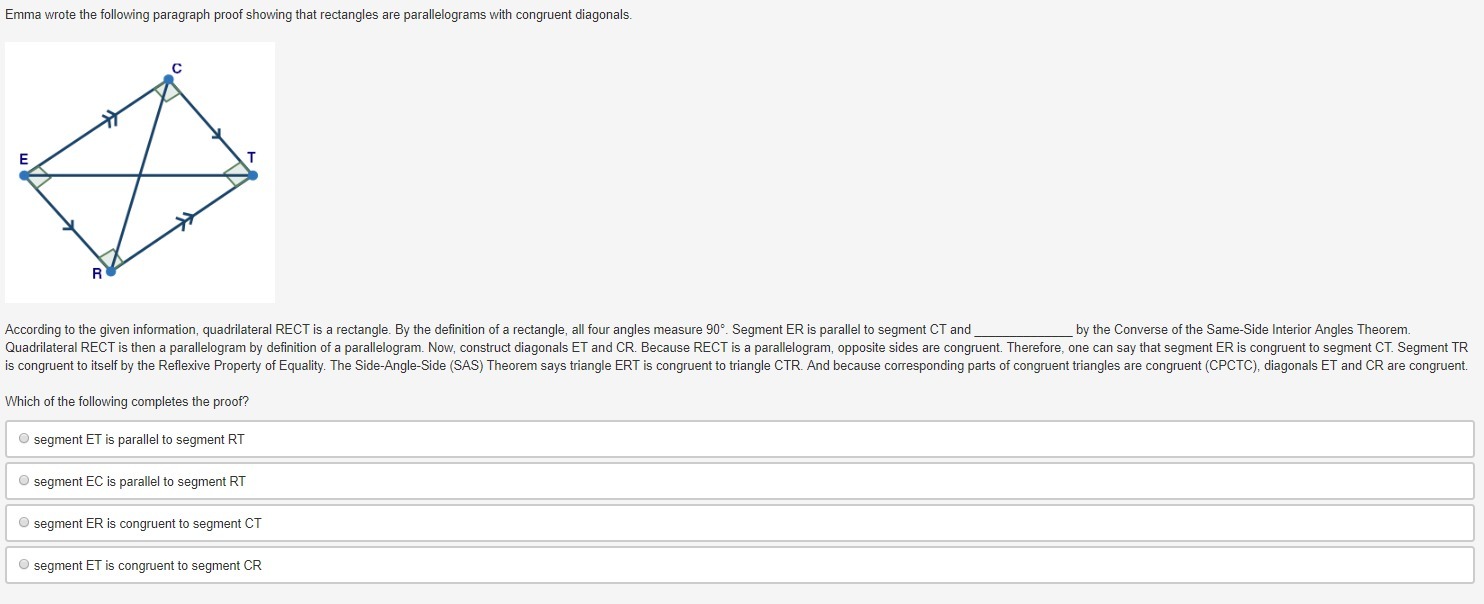The image size is (1484, 604).
Task: Click the blank fill-in line in the proof paragraph
Action: point(1023,330)
